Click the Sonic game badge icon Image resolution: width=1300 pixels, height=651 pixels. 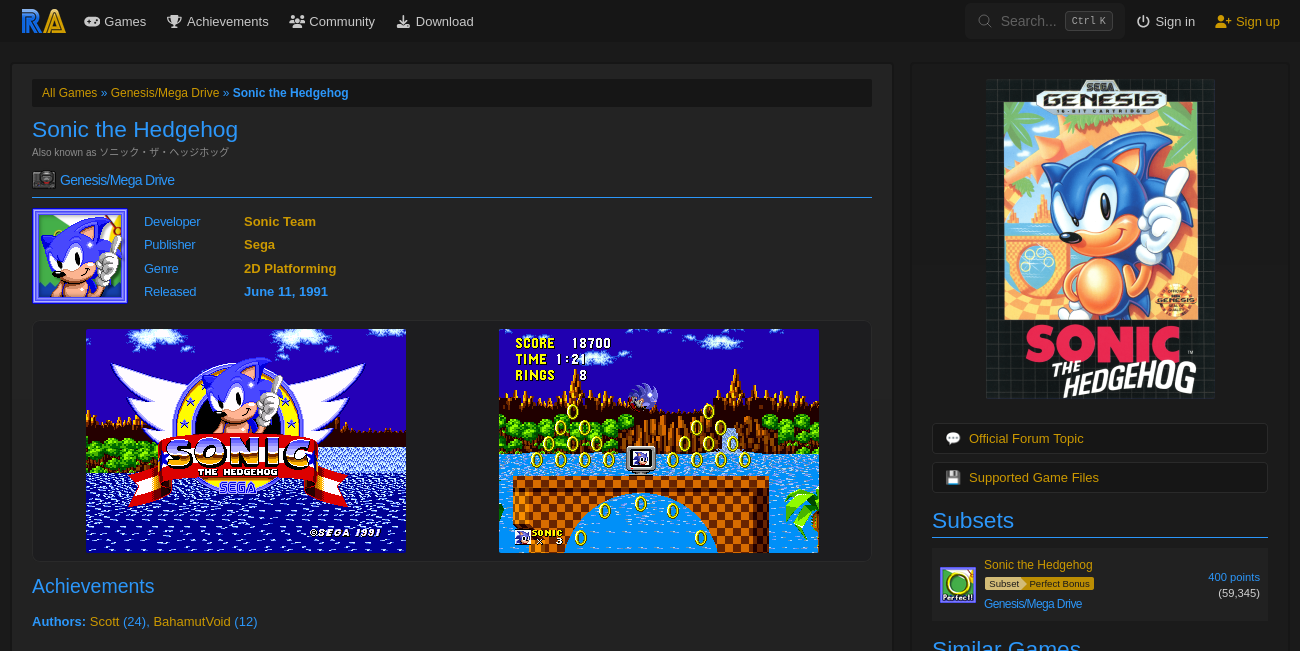coord(80,256)
